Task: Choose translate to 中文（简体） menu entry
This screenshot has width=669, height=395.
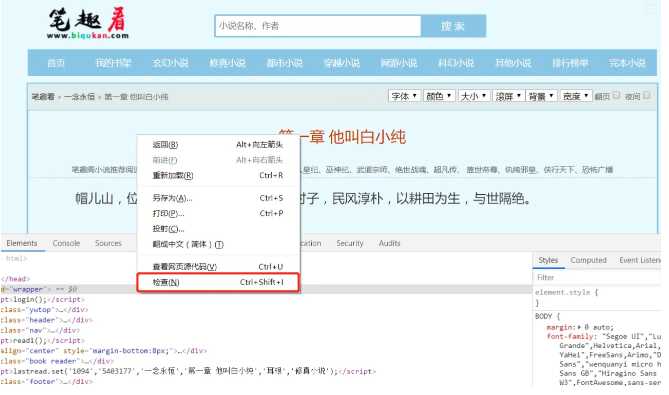Action: click(x=218, y=244)
